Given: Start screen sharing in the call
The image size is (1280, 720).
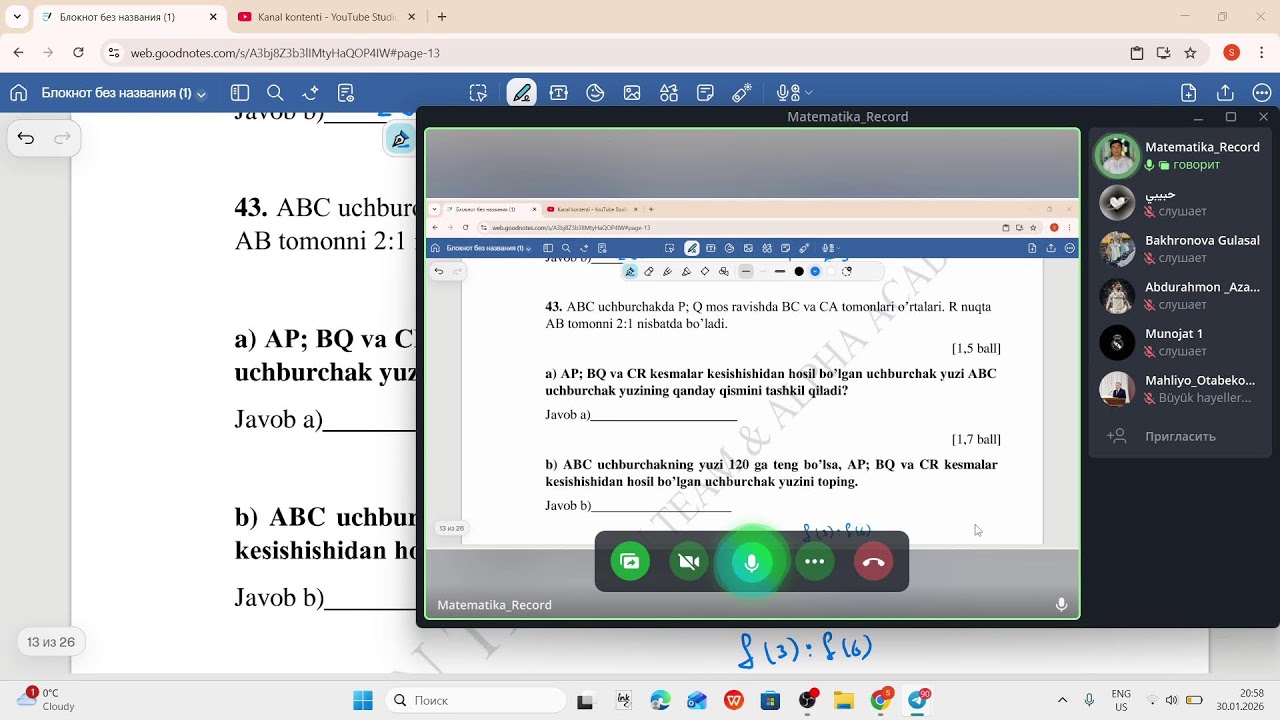Looking at the screenshot, I should pyautogui.click(x=630, y=562).
